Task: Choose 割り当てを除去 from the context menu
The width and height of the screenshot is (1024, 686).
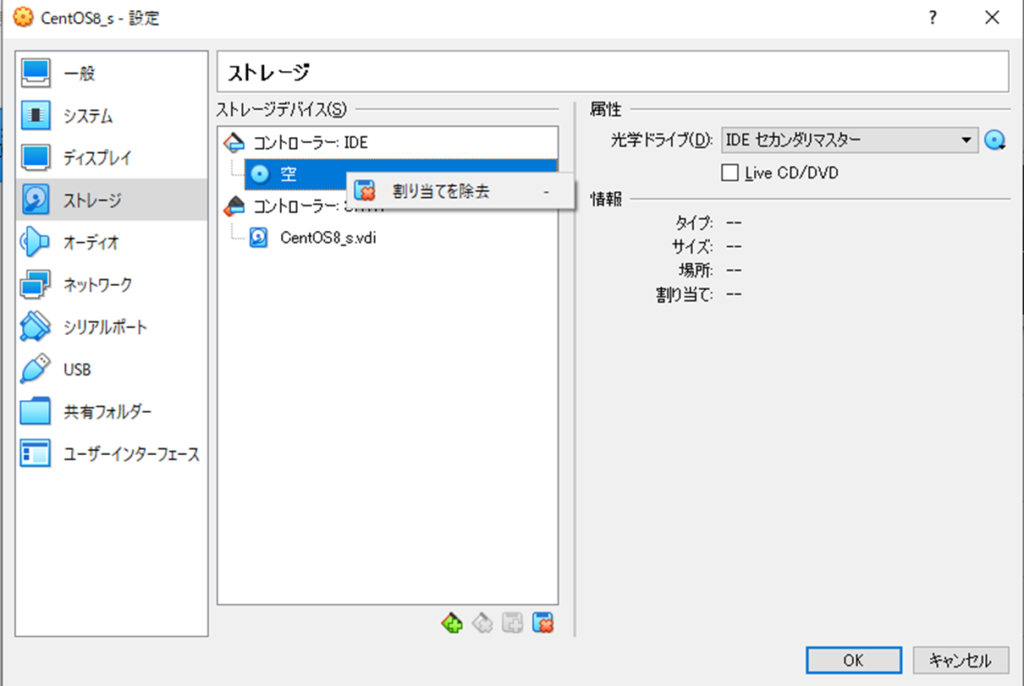Action: pyautogui.click(x=460, y=191)
